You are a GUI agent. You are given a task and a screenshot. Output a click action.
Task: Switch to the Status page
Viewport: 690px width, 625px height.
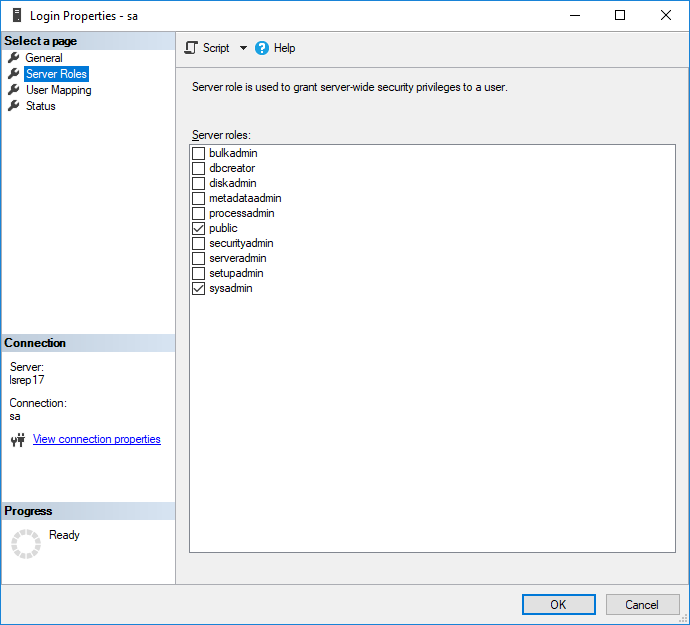41,106
